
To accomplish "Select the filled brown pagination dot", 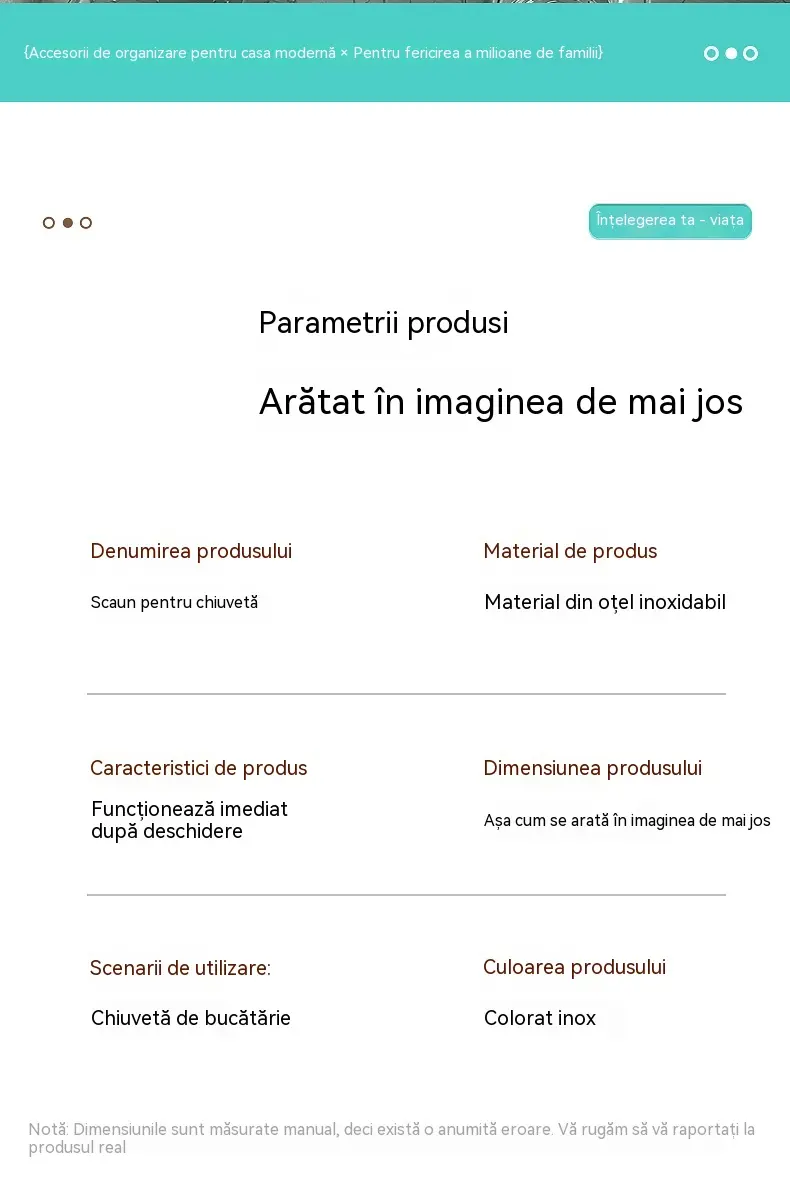I will (68, 223).
